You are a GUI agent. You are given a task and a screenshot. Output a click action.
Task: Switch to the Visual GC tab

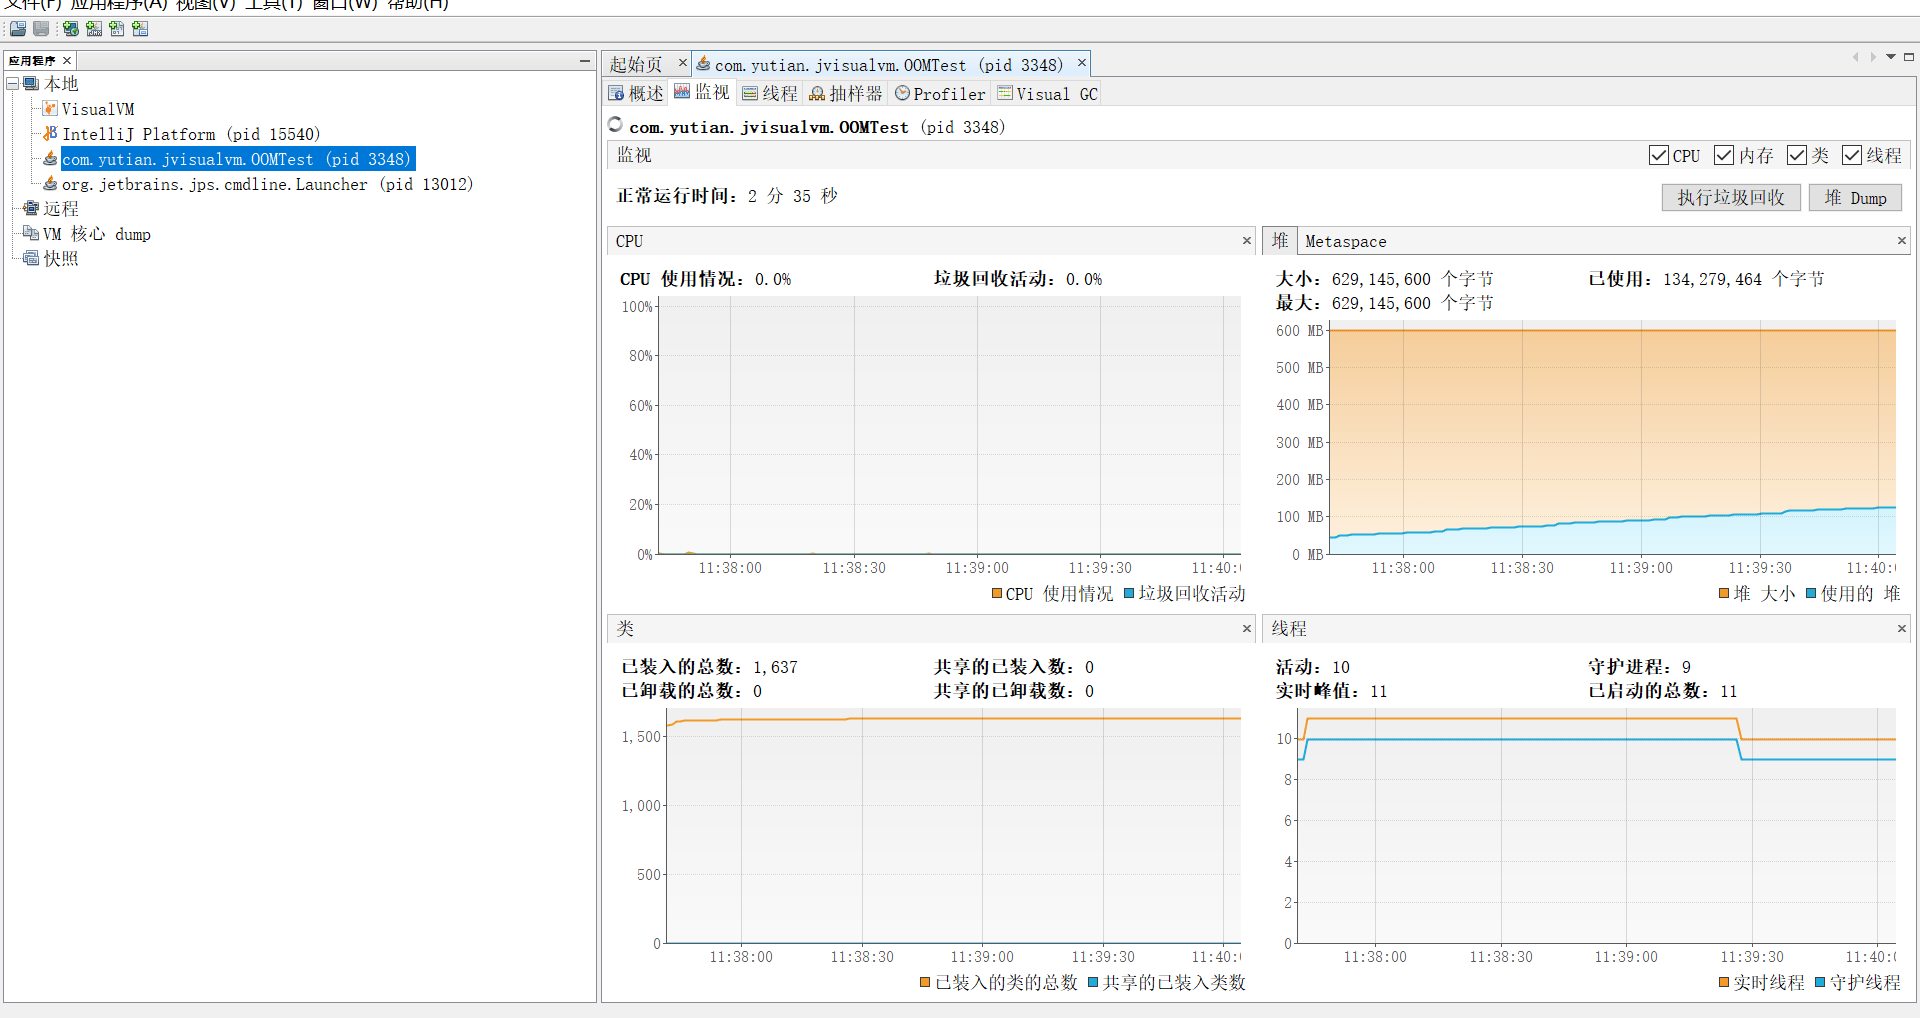[x=1048, y=94]
